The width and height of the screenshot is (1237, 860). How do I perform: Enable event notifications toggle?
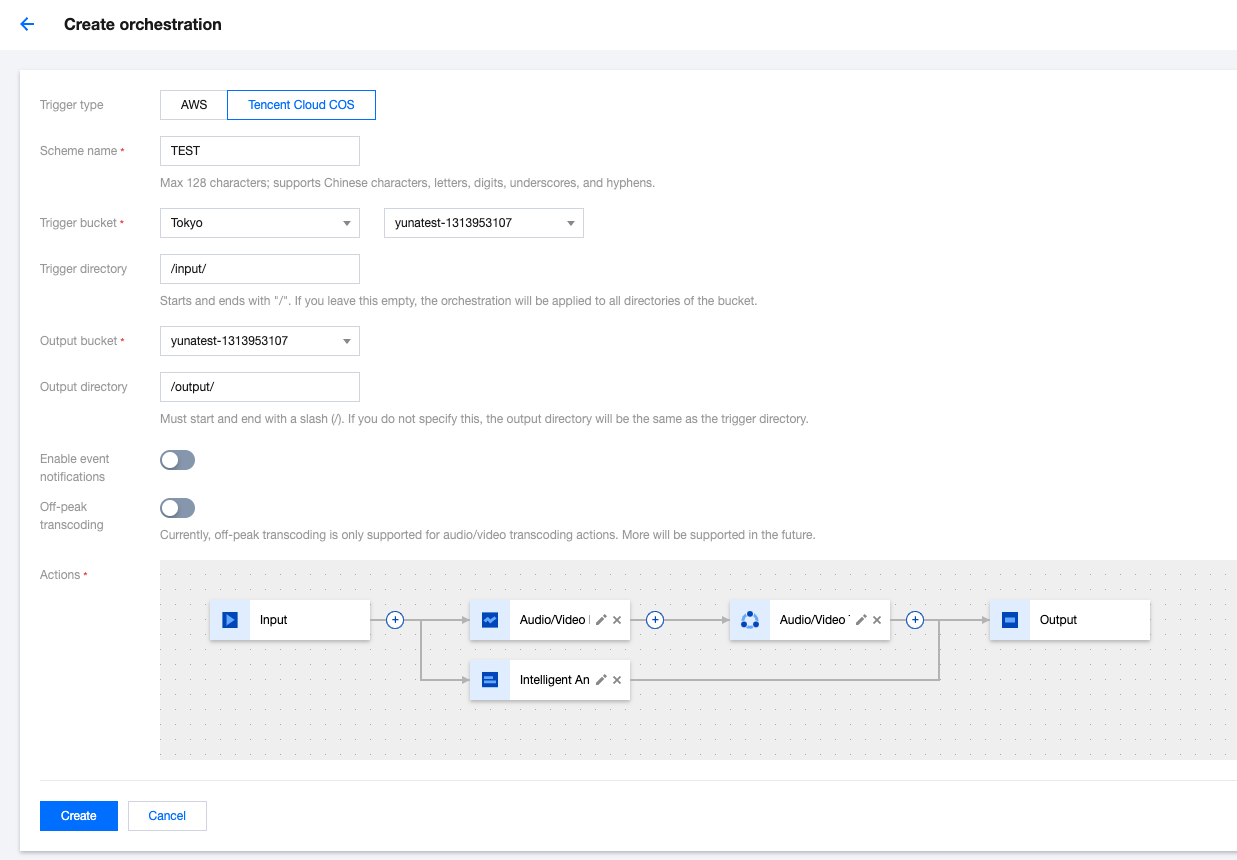tap(178, 460)
